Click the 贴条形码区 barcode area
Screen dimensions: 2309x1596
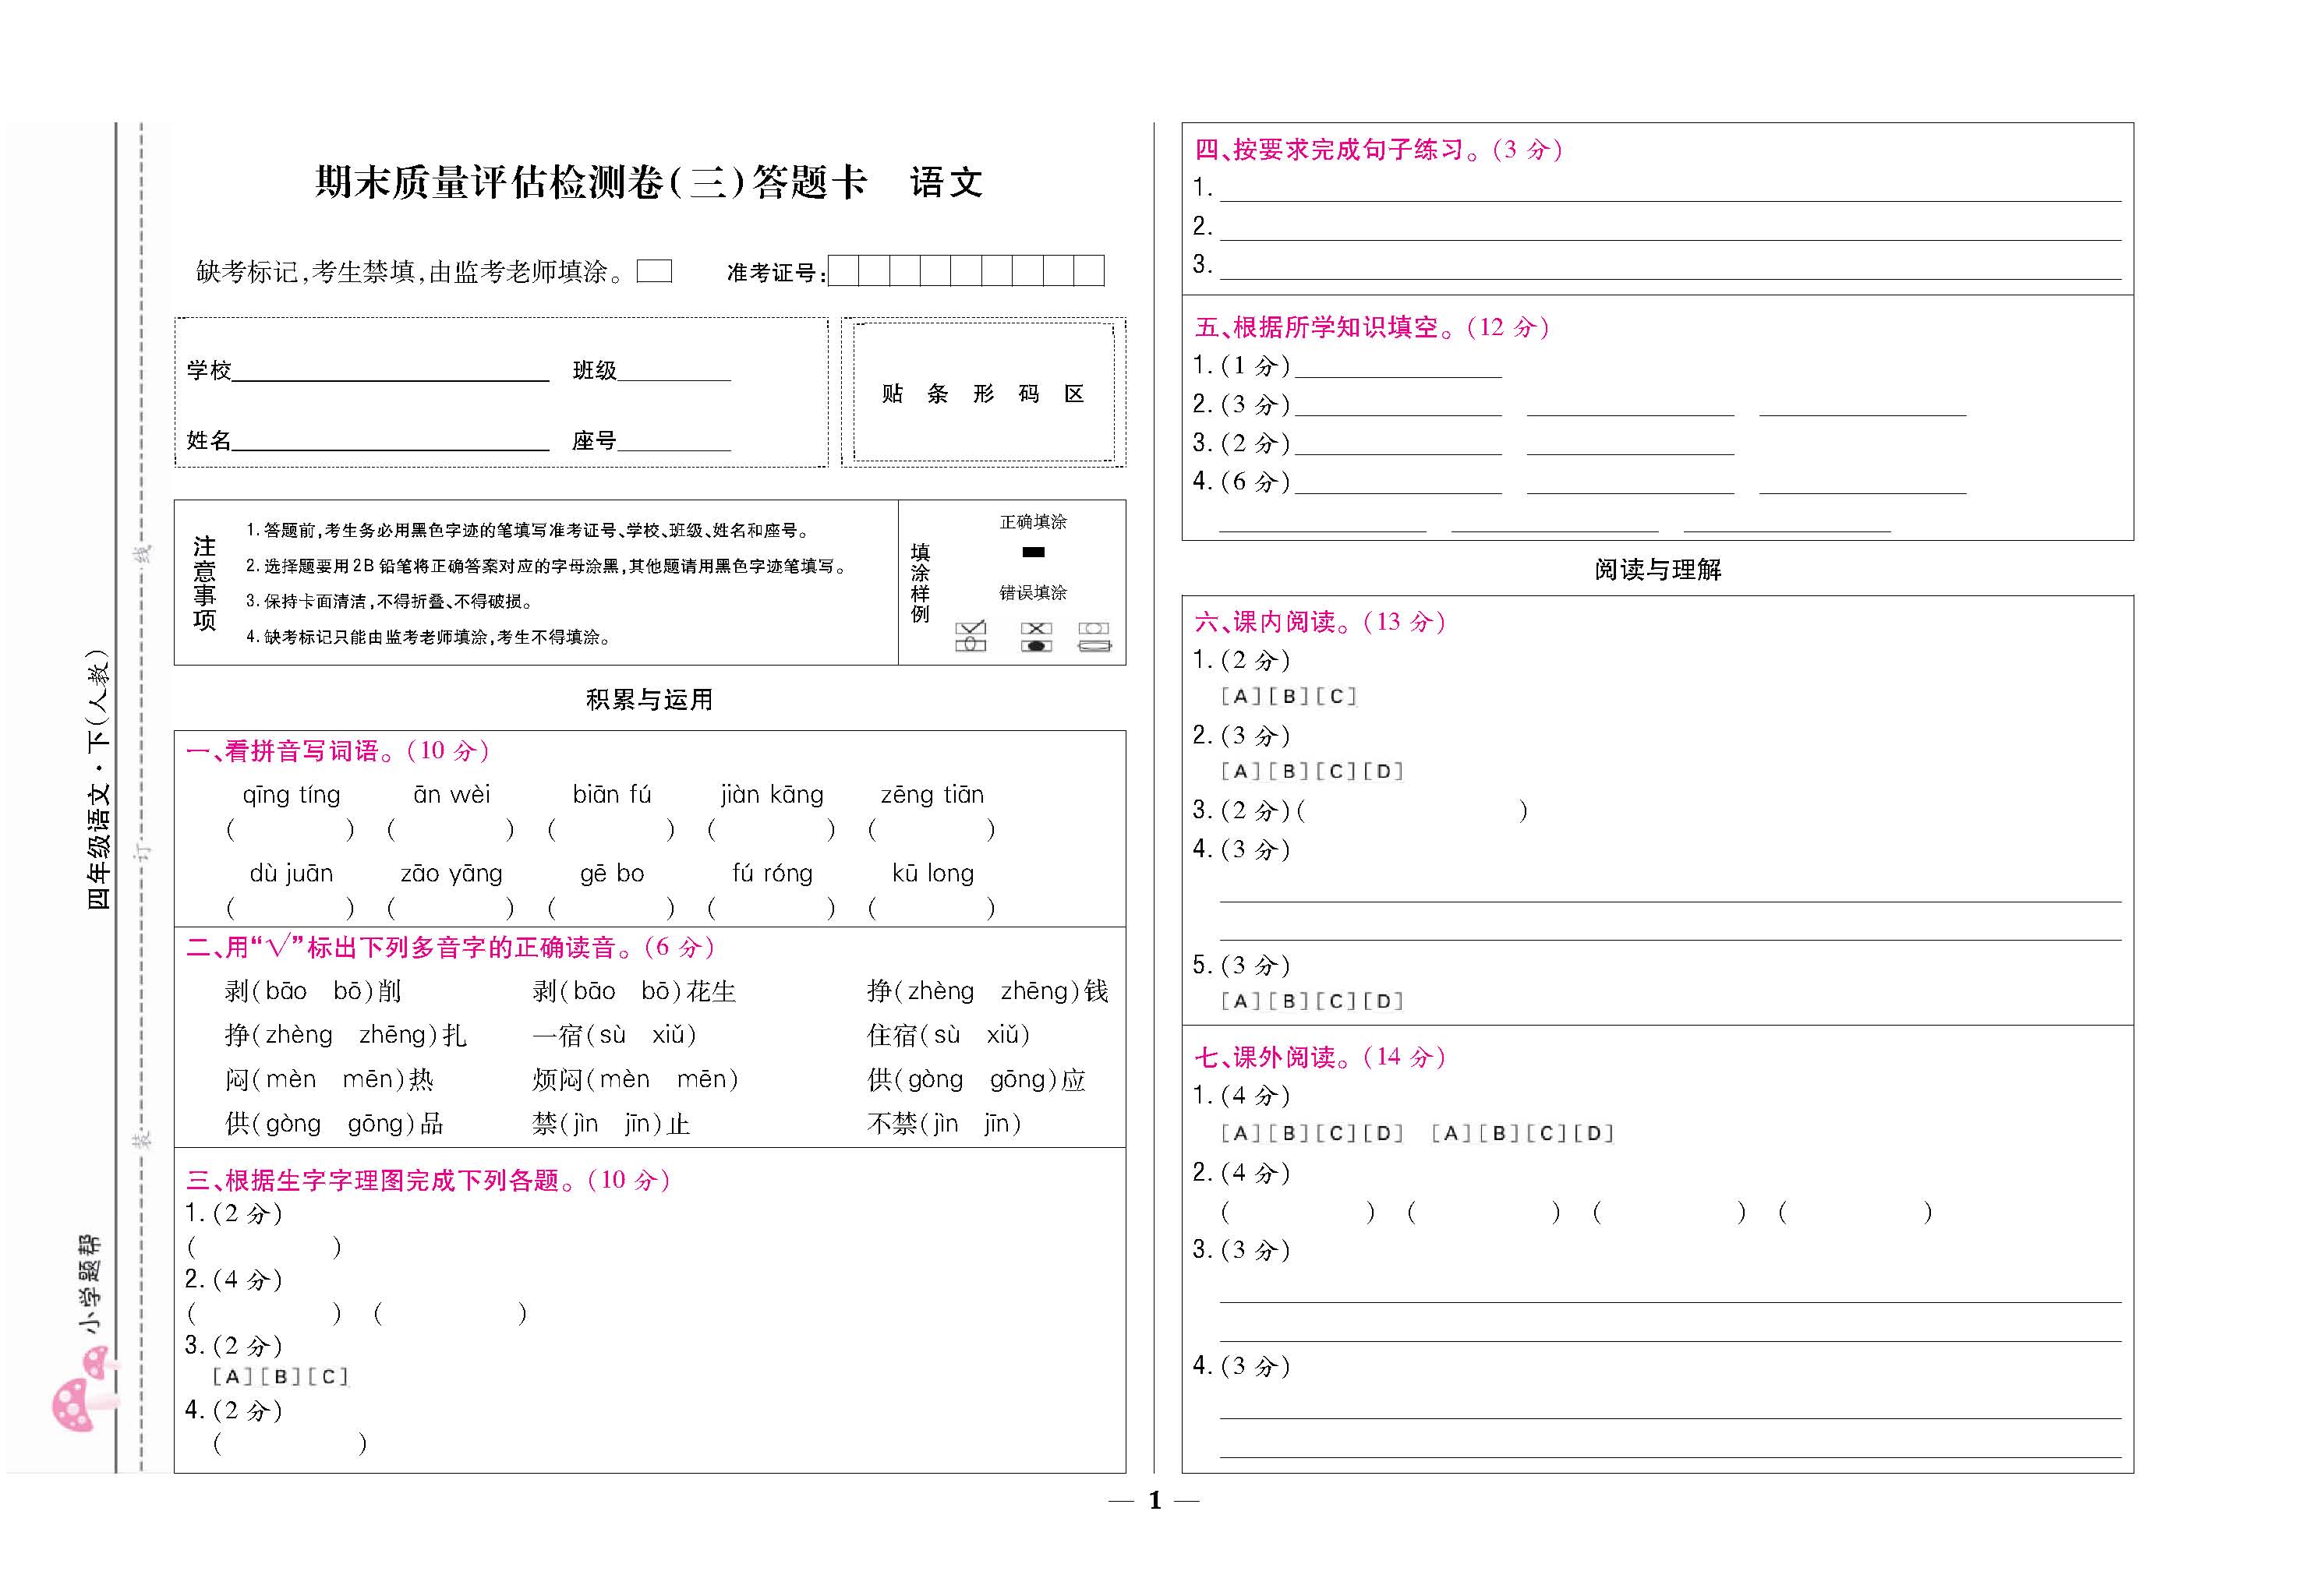click(x=983, y=393)
